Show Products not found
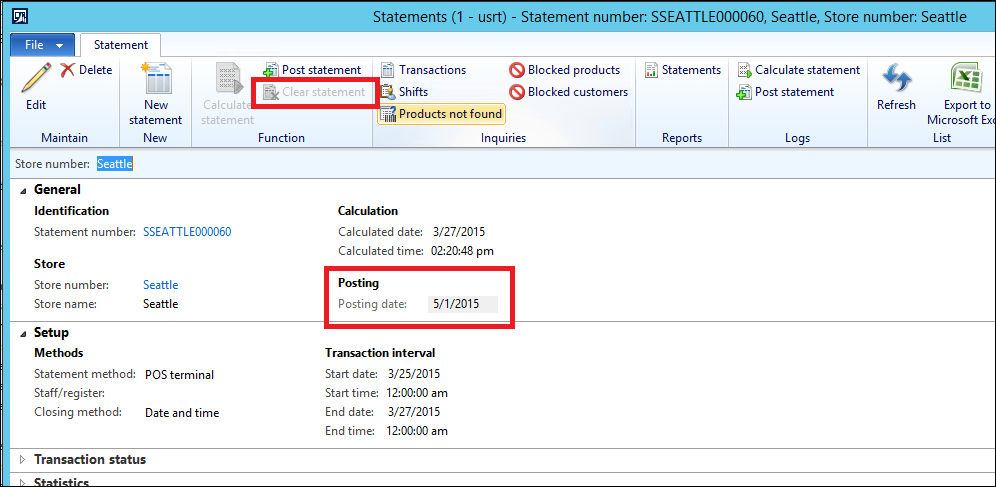 [x=441, y=114]
